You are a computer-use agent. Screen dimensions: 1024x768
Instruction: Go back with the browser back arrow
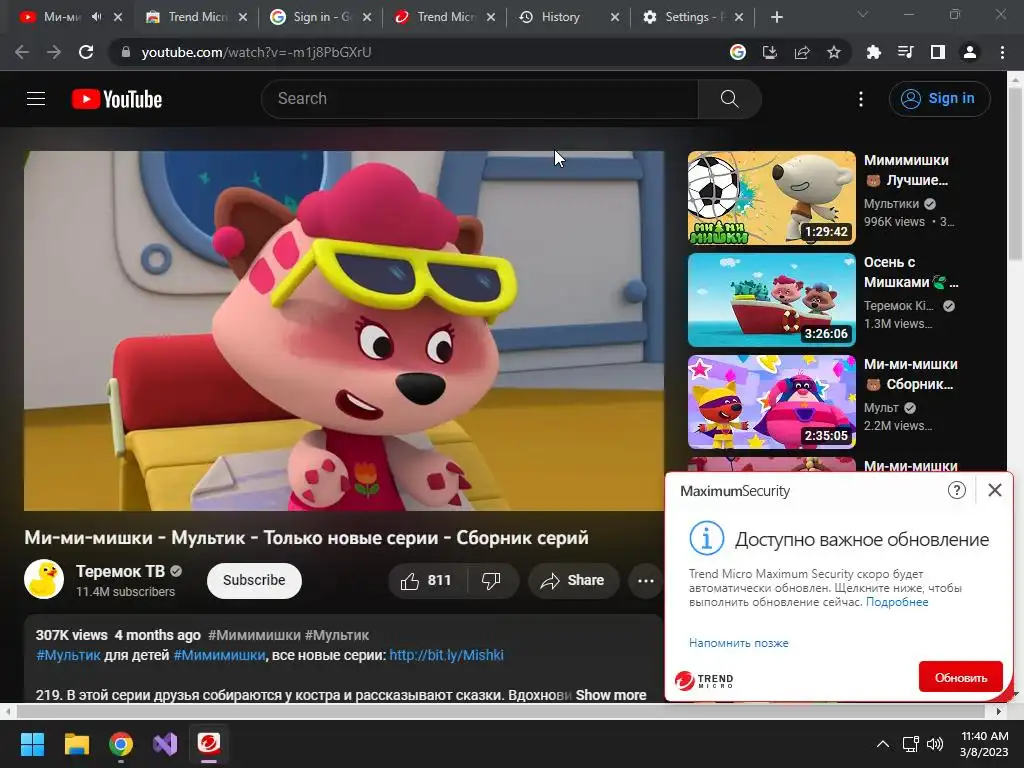[x=22, y=52]
